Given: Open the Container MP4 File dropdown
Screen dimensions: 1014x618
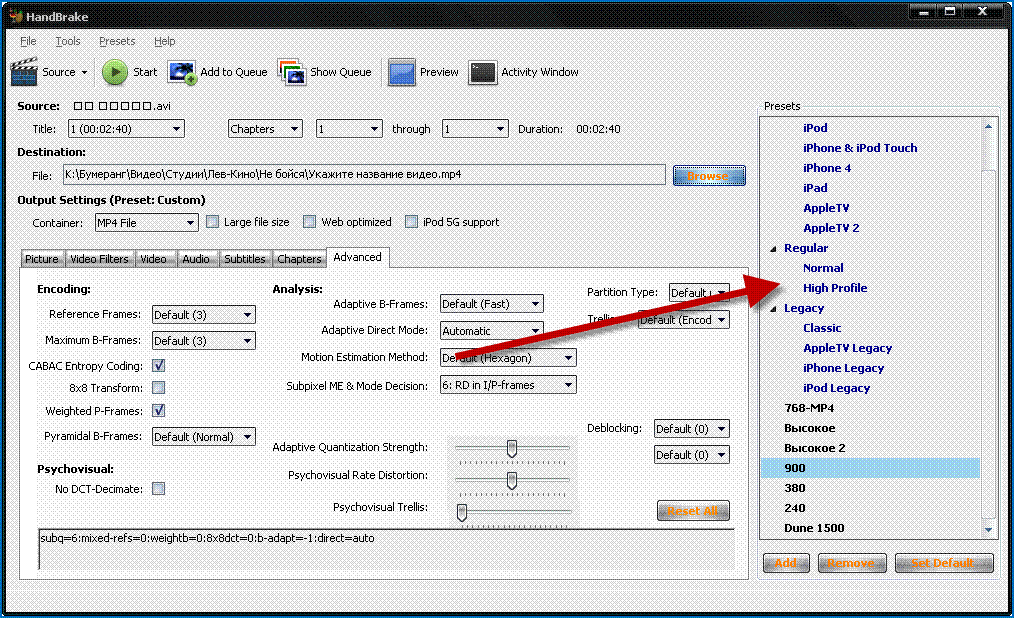Looking at the screenshot, I should click(146, 223).
